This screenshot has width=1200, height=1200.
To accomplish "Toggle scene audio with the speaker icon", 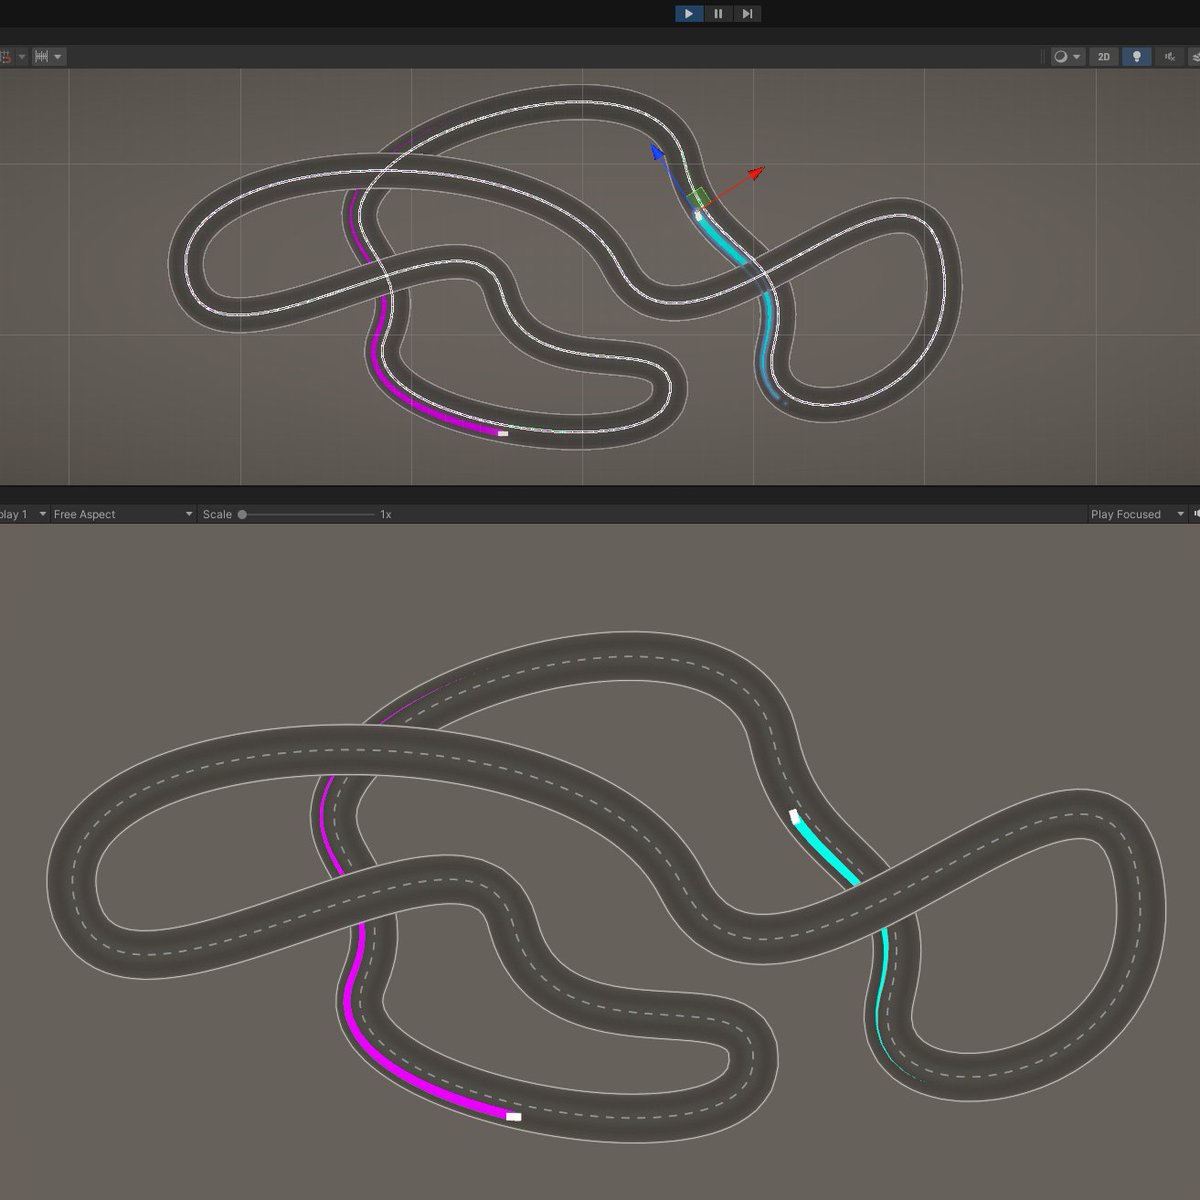I will pyautogui.click(x=1168, y=57).
